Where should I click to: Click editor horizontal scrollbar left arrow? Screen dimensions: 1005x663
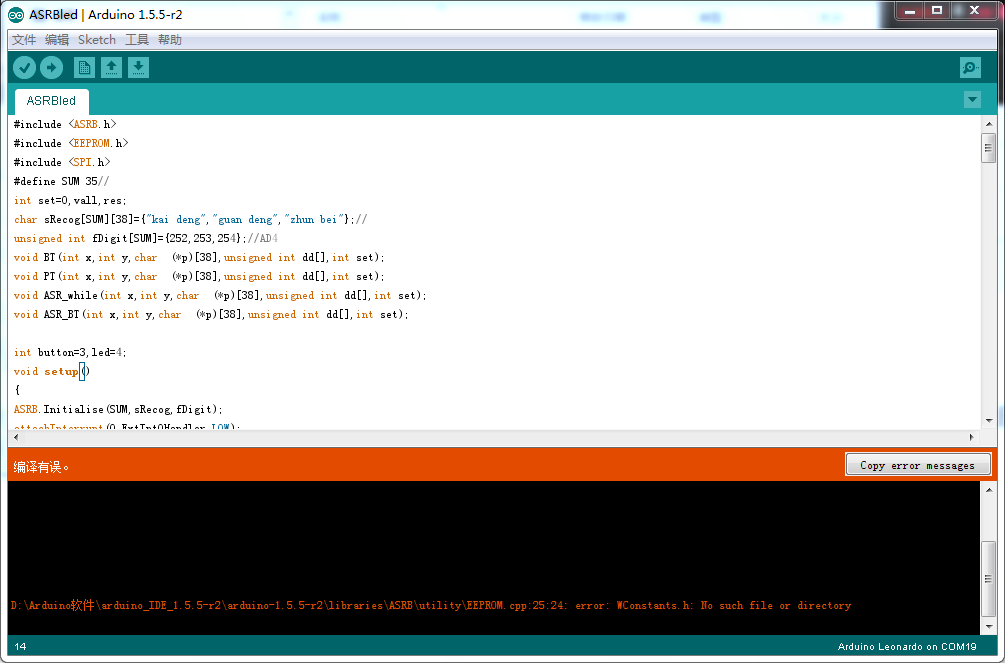coord(16,437)
